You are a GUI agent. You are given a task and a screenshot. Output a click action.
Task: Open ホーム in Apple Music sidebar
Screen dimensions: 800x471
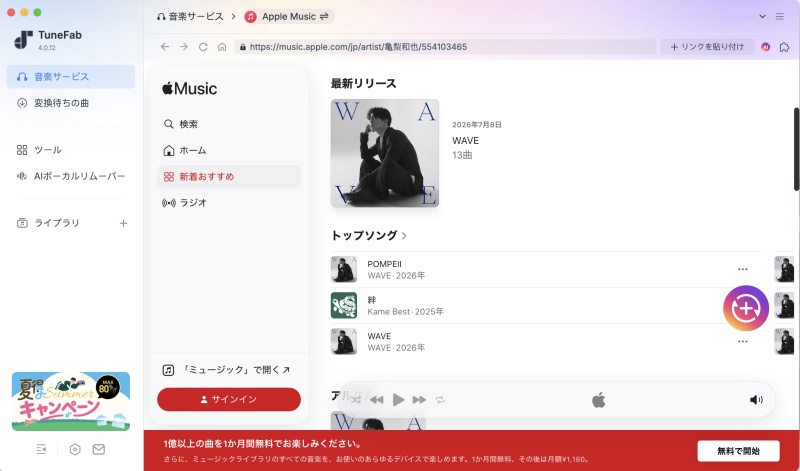point(229,151)
